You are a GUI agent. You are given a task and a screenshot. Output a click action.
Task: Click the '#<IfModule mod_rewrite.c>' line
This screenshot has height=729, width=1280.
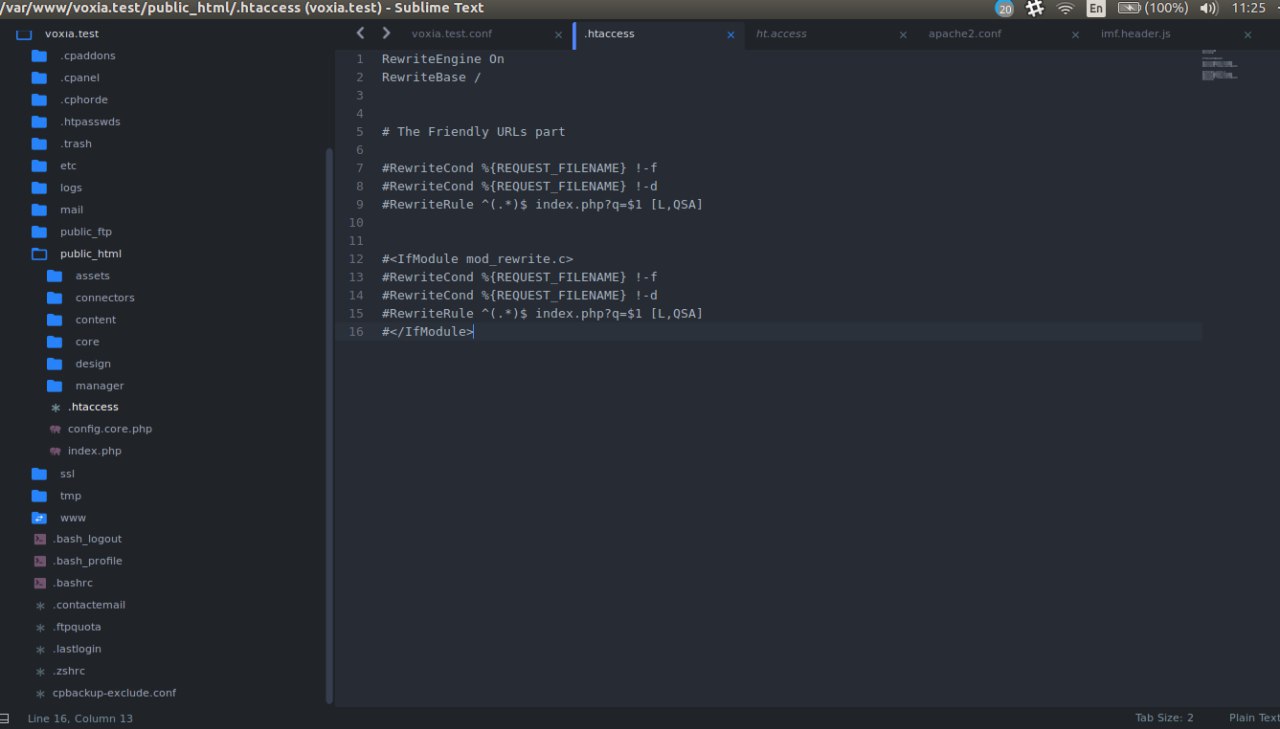[477, 259]
